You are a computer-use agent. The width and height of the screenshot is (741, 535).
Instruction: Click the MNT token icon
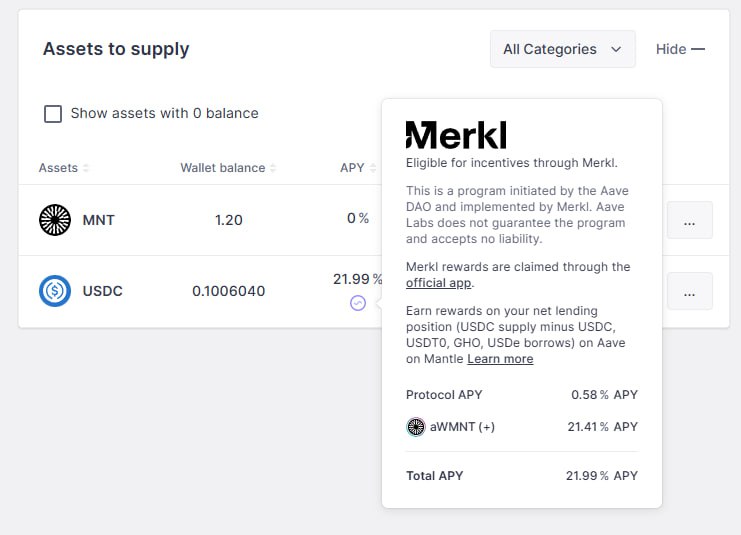click(x=55, y=220)
